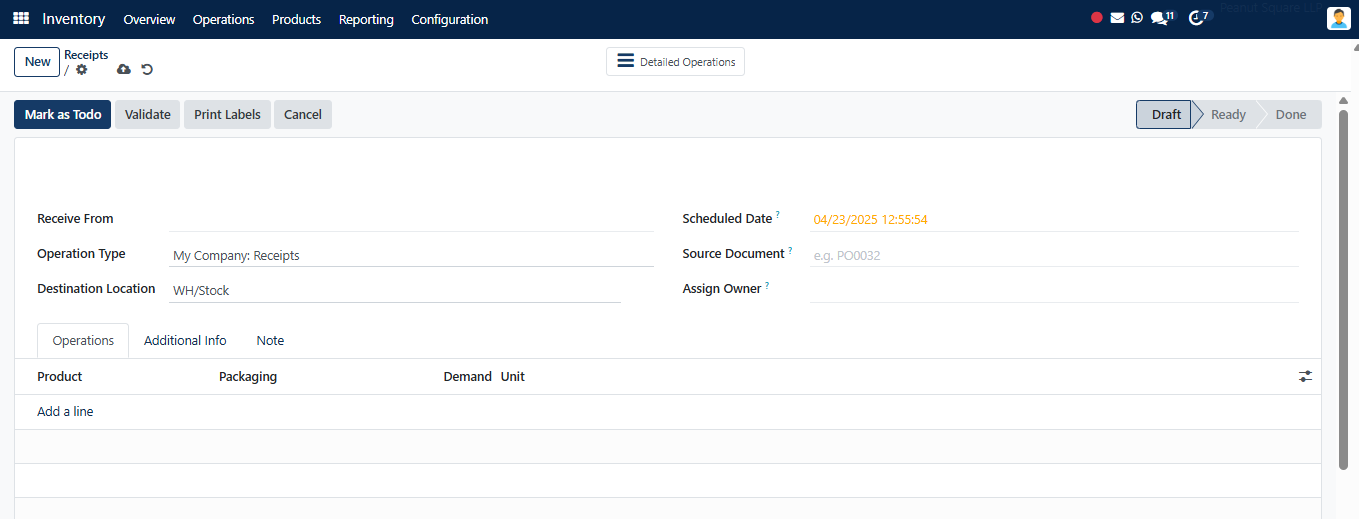This screenshot has height=519, width=1359.
Task: Click the Source Document input field
Action: [1054, 255]
